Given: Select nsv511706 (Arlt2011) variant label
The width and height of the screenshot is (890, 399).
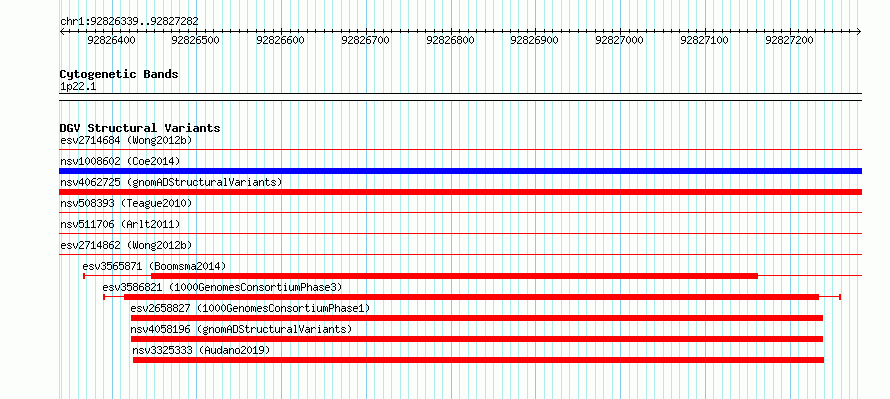Looking at the screenshot, I should pos(120,224).
